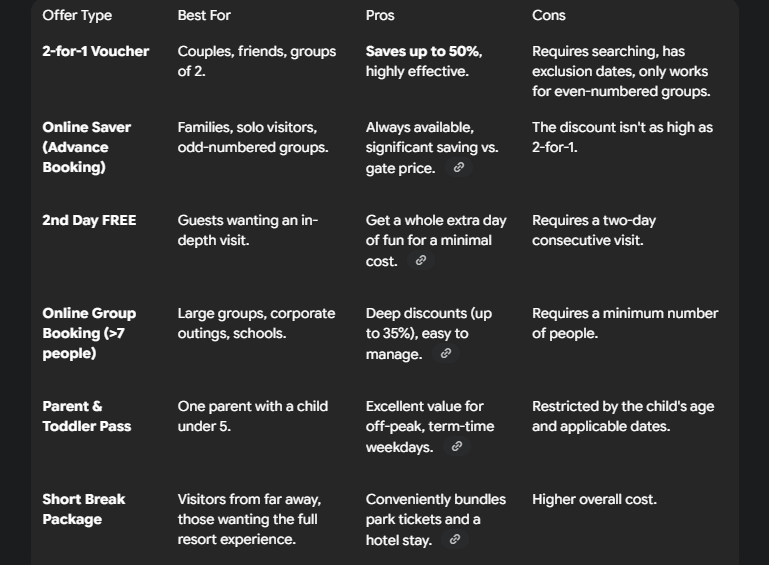Select the 'Pros' column header
The width and height of the screenshot is (769, 565).
[380, 15]
